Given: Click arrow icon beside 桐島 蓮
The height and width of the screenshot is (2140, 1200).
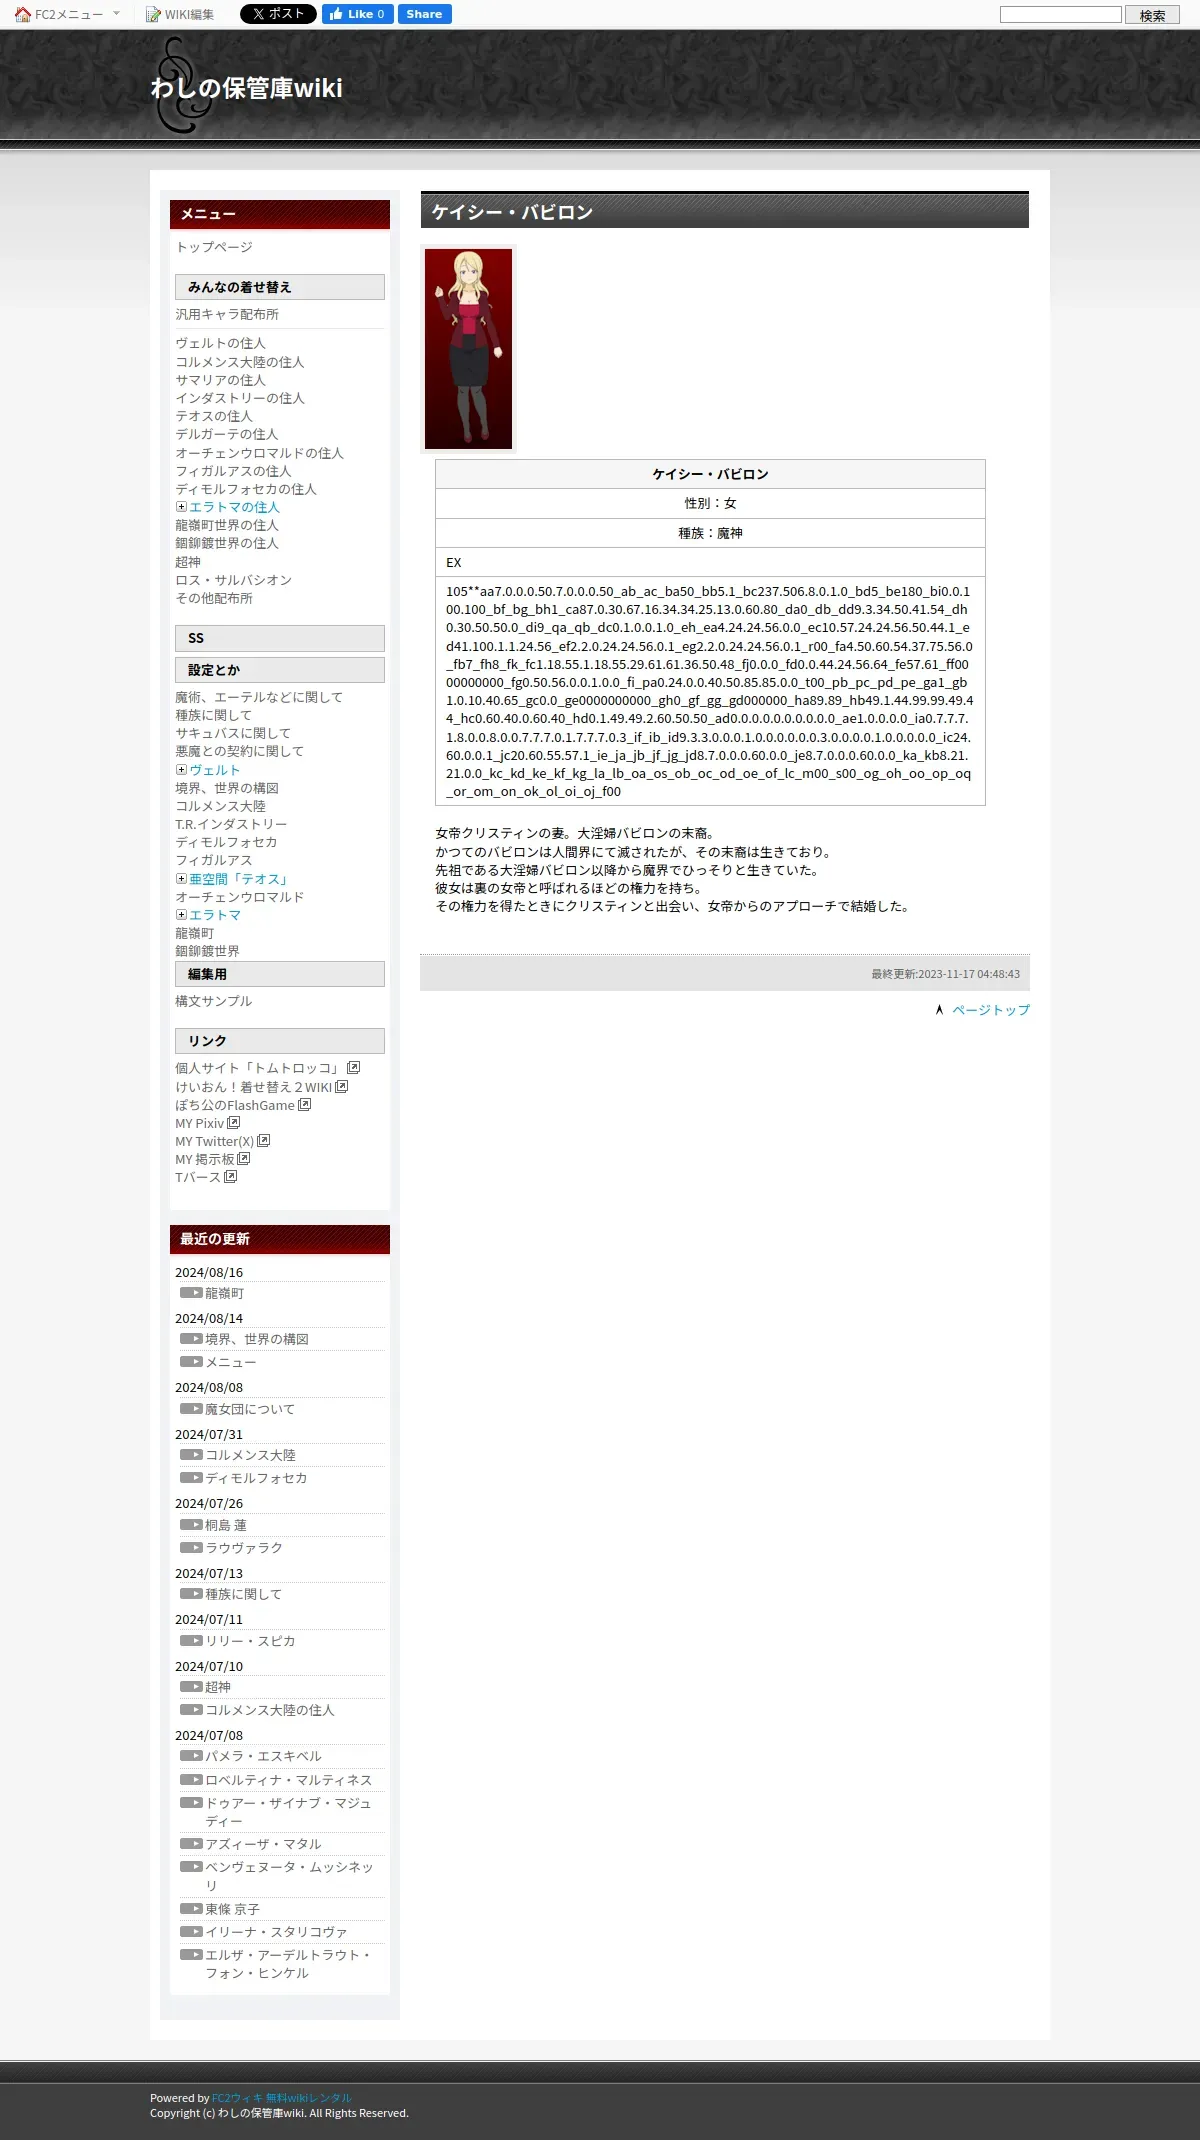Looking at the screenshot, I should (191, 1525).
